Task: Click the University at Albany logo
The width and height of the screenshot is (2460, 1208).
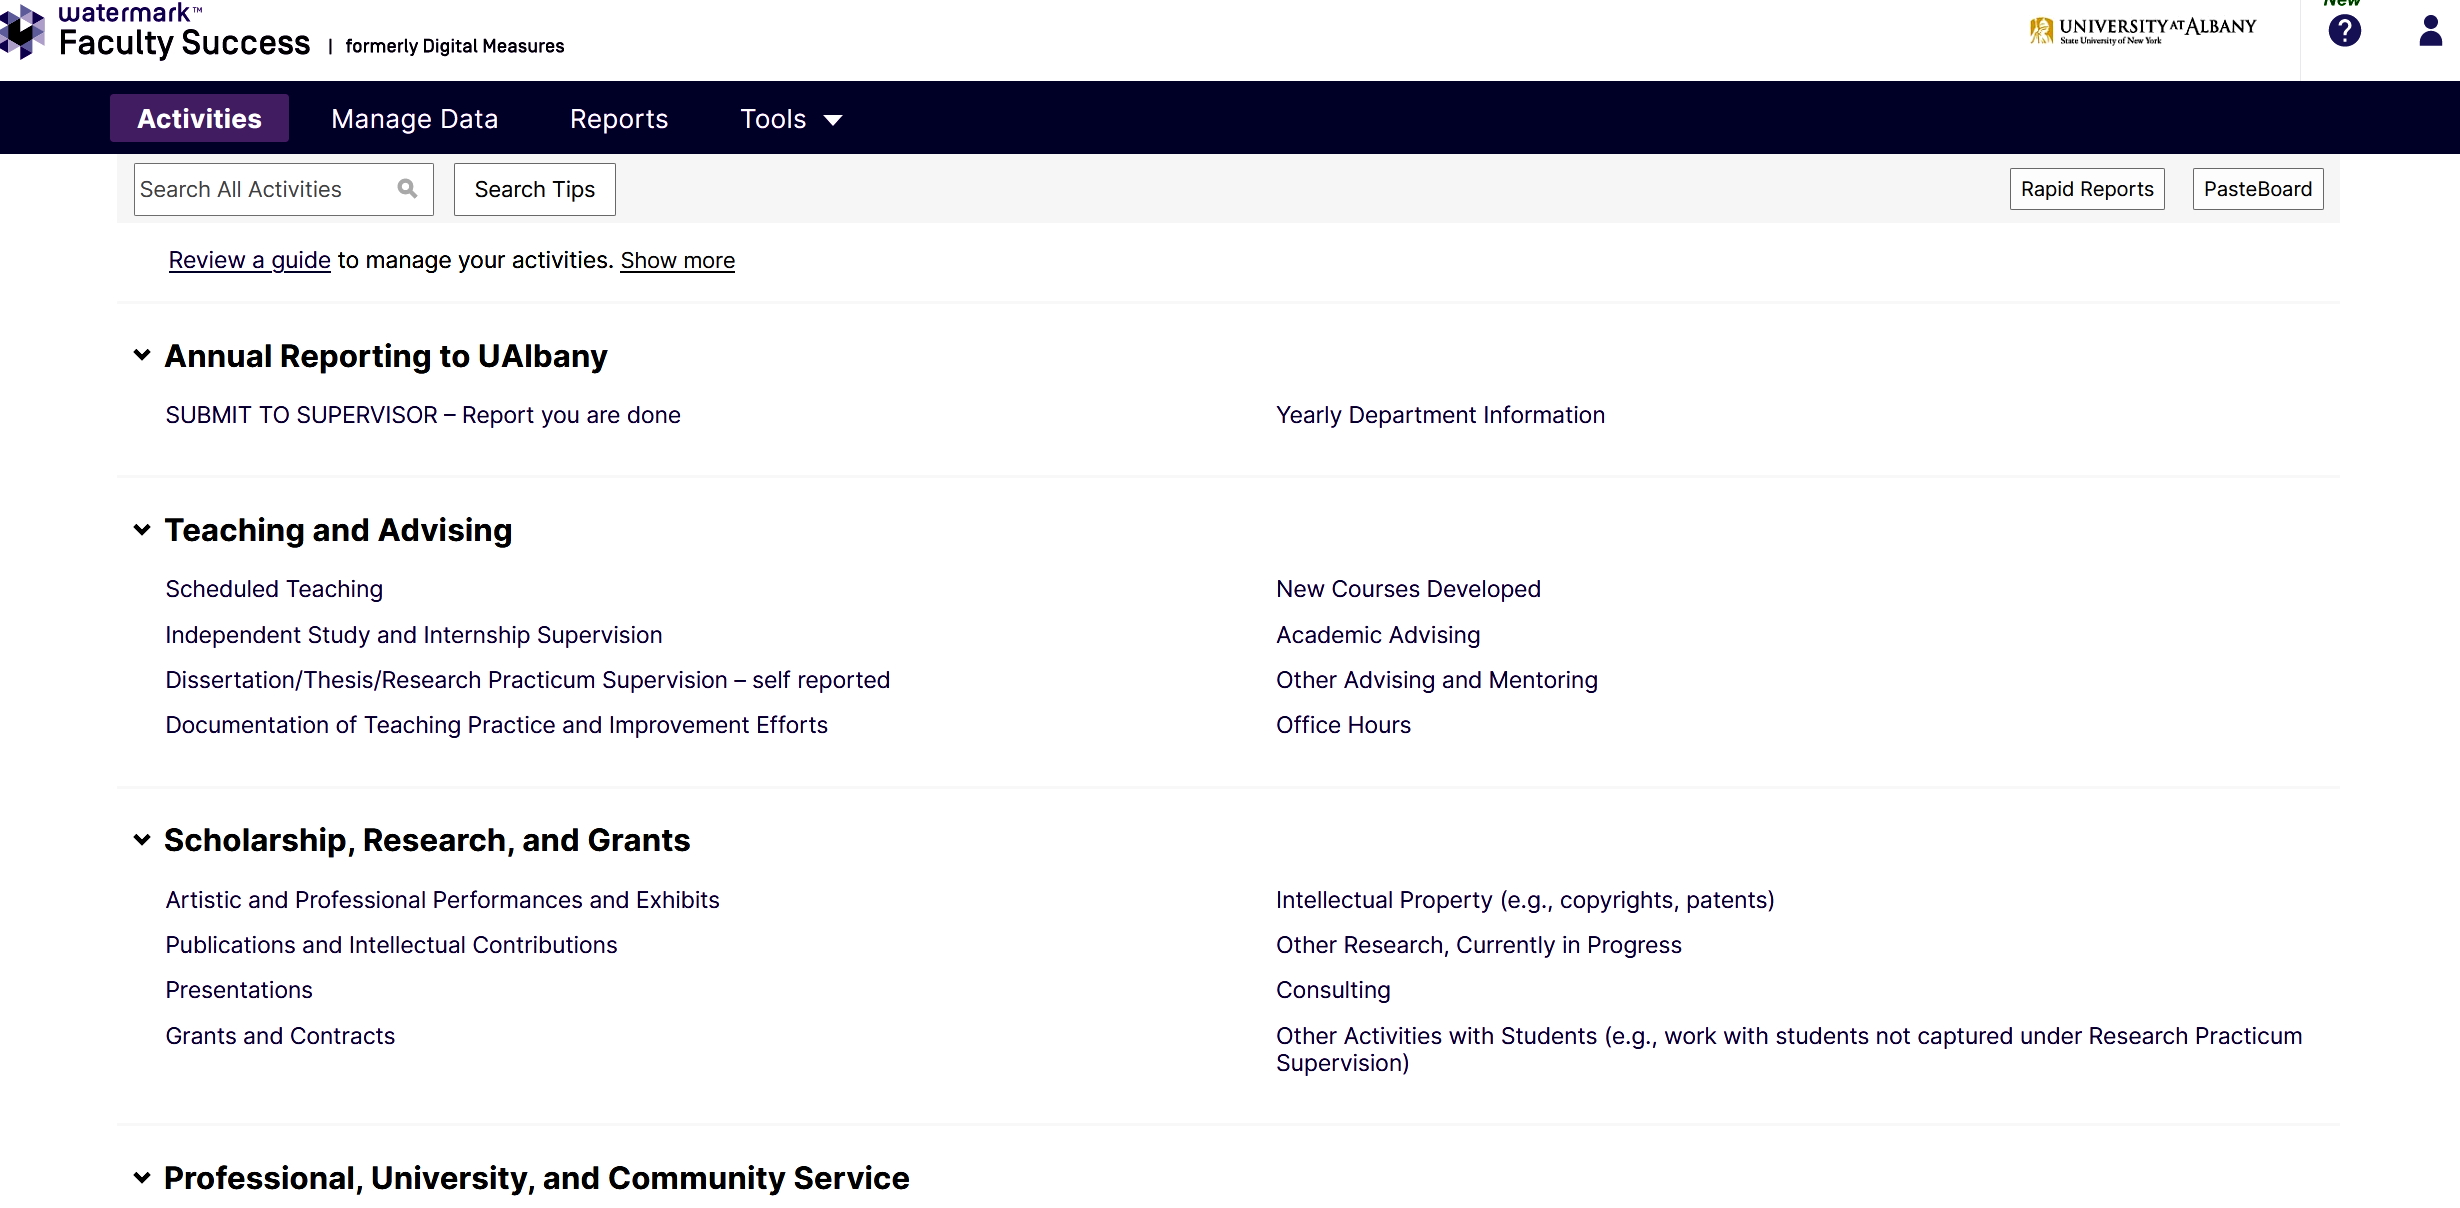Action: pyautogui.click(x=2142, y=31)
